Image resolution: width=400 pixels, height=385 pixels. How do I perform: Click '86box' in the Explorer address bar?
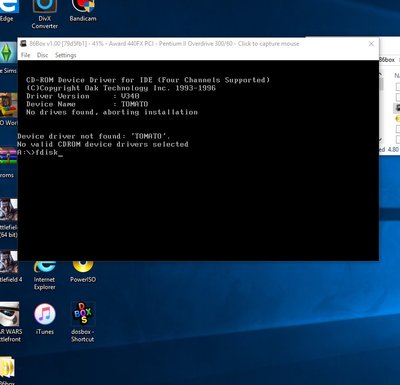pos(387,60)
